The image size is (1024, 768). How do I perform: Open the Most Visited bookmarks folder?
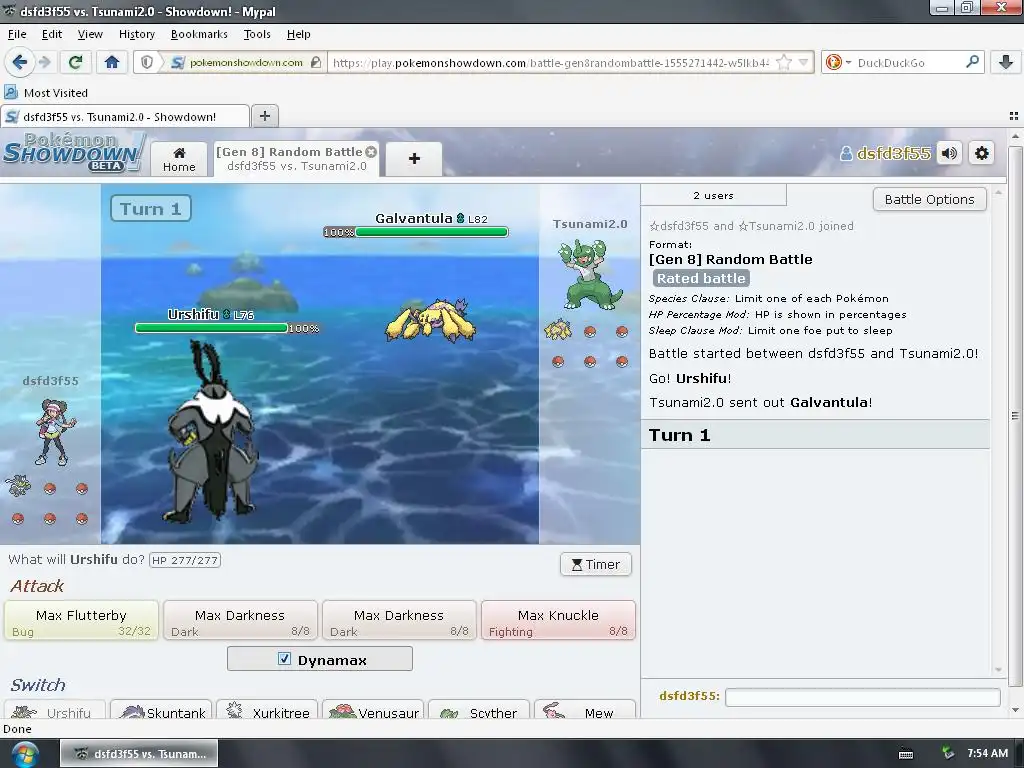[46, 93]
